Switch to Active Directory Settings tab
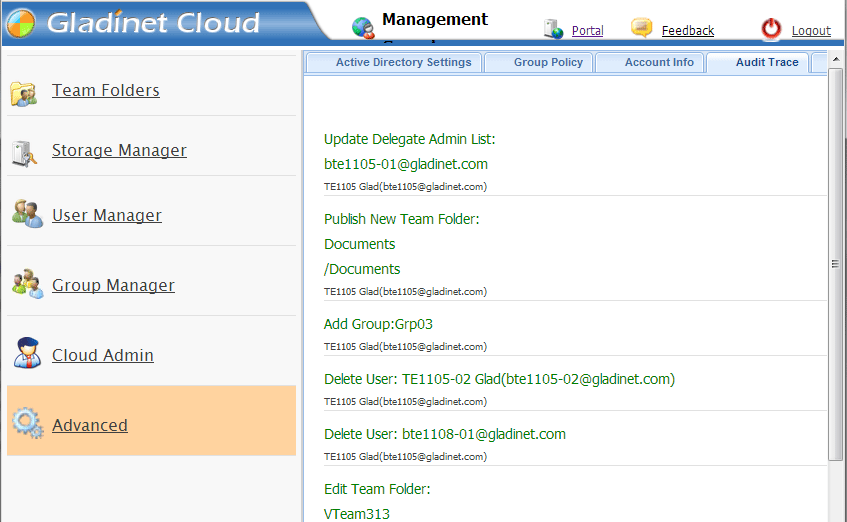Viewport: 847px width, 522px height. (x=394, y=62)
